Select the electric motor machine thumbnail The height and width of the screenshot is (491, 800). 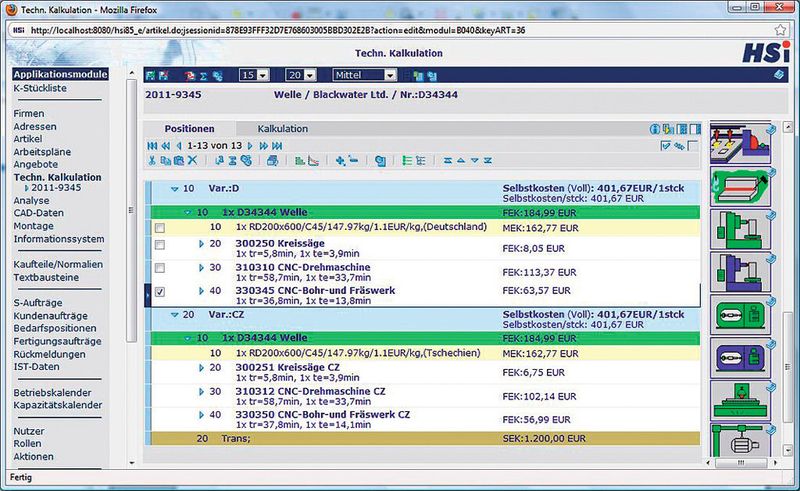(738, 444)
